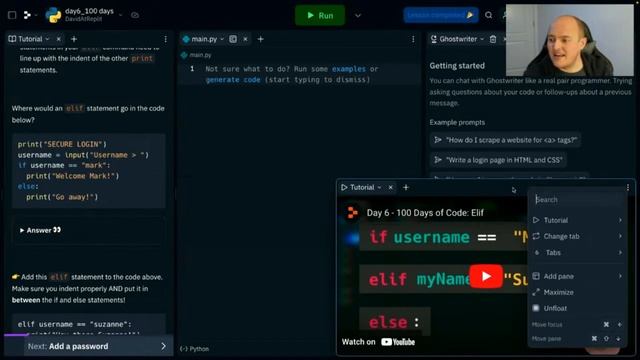The width and height of the screenshot is (640, 360).
Task: Select Maximize in the pane menu
Action: click(577, 292)
